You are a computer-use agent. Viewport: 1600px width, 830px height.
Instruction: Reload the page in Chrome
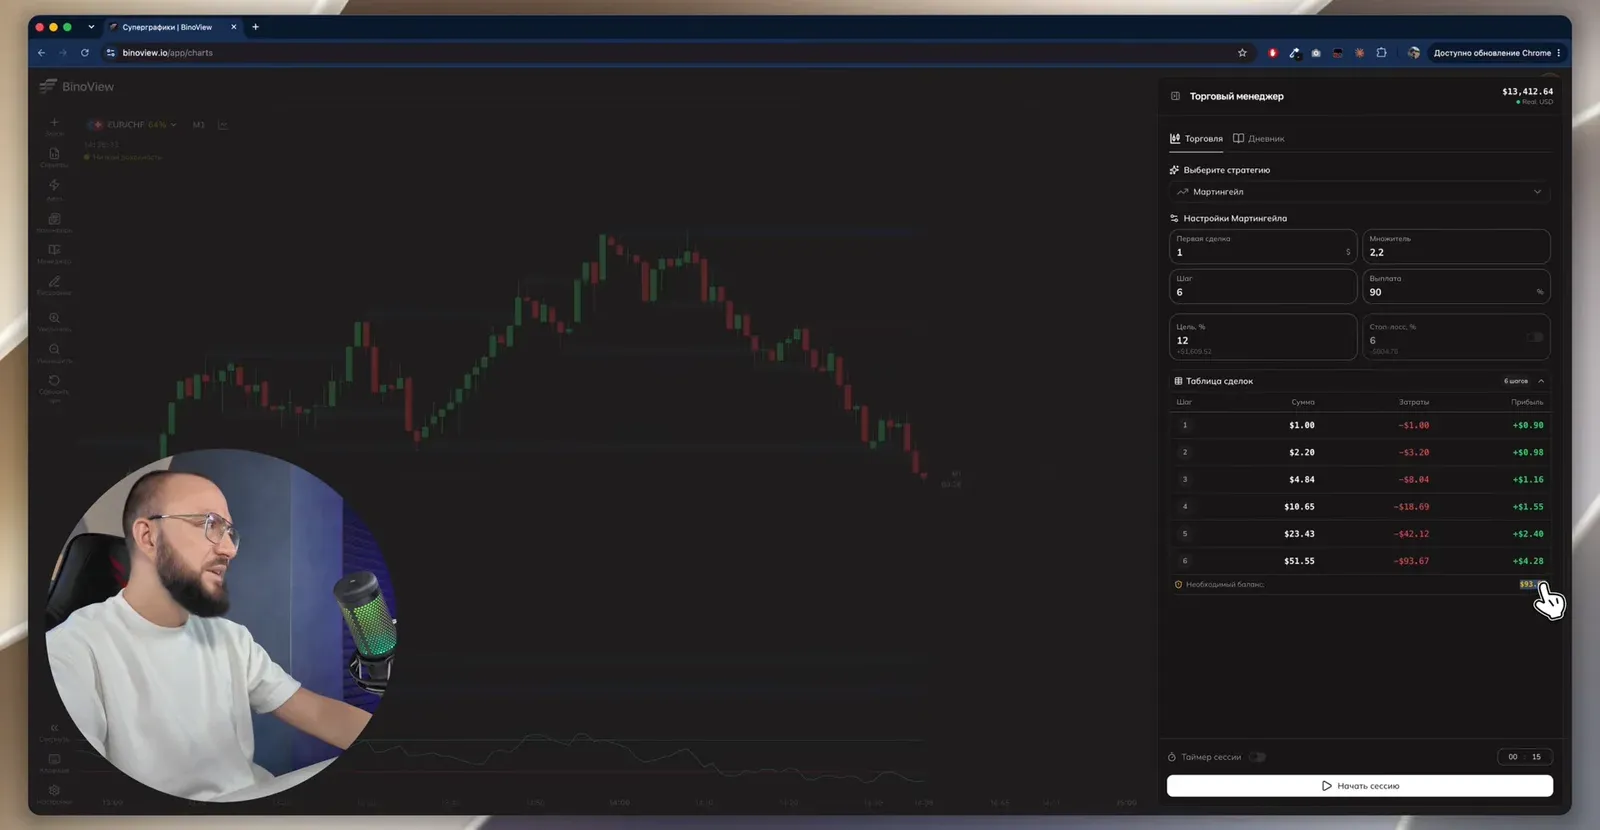[85, 53]
